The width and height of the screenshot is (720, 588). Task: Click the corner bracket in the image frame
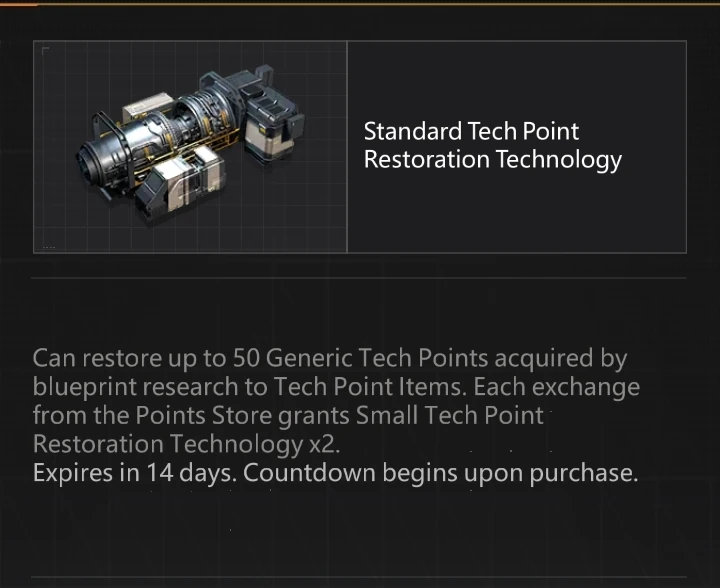click(x=45, y=50)
